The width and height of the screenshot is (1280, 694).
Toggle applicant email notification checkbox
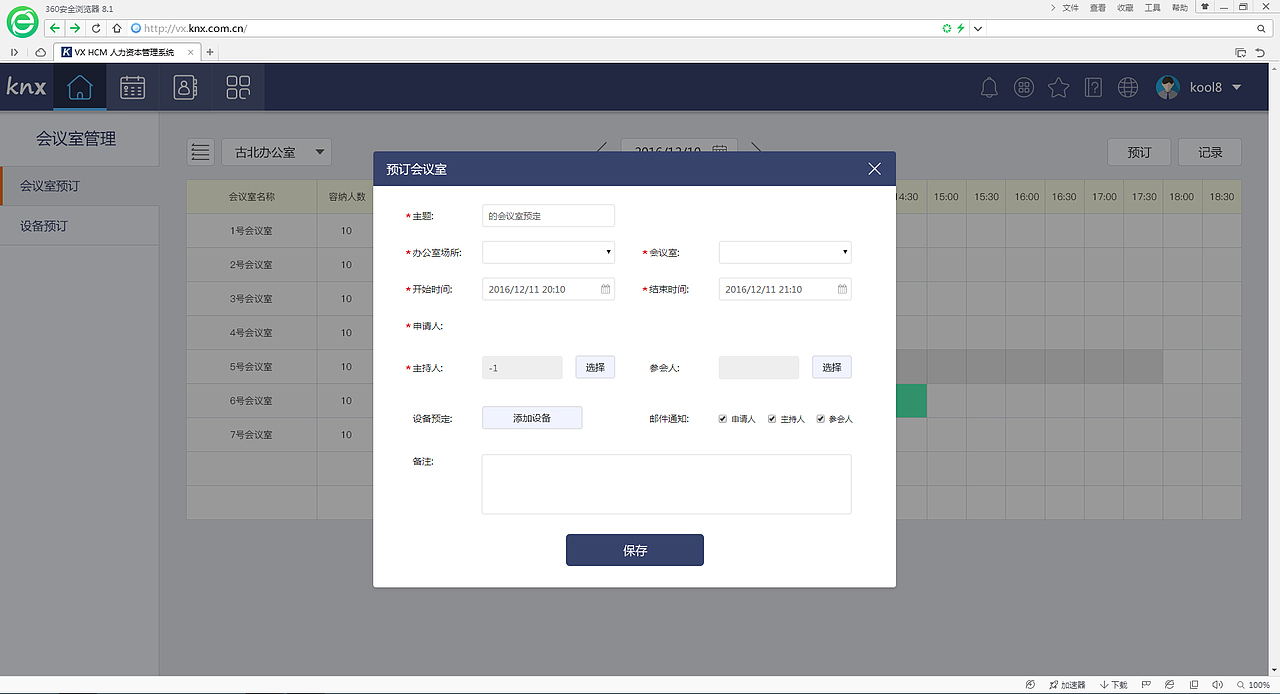[723, 419]
